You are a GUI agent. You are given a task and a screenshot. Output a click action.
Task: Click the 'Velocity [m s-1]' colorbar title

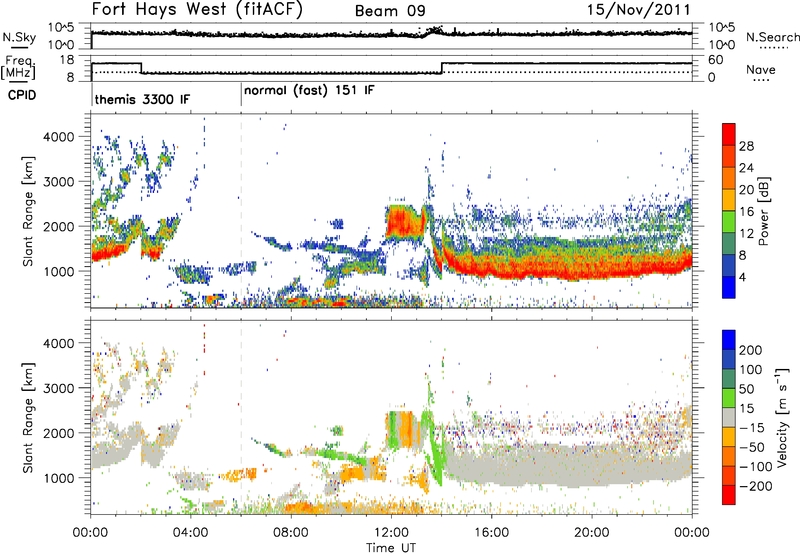(782, 418)
